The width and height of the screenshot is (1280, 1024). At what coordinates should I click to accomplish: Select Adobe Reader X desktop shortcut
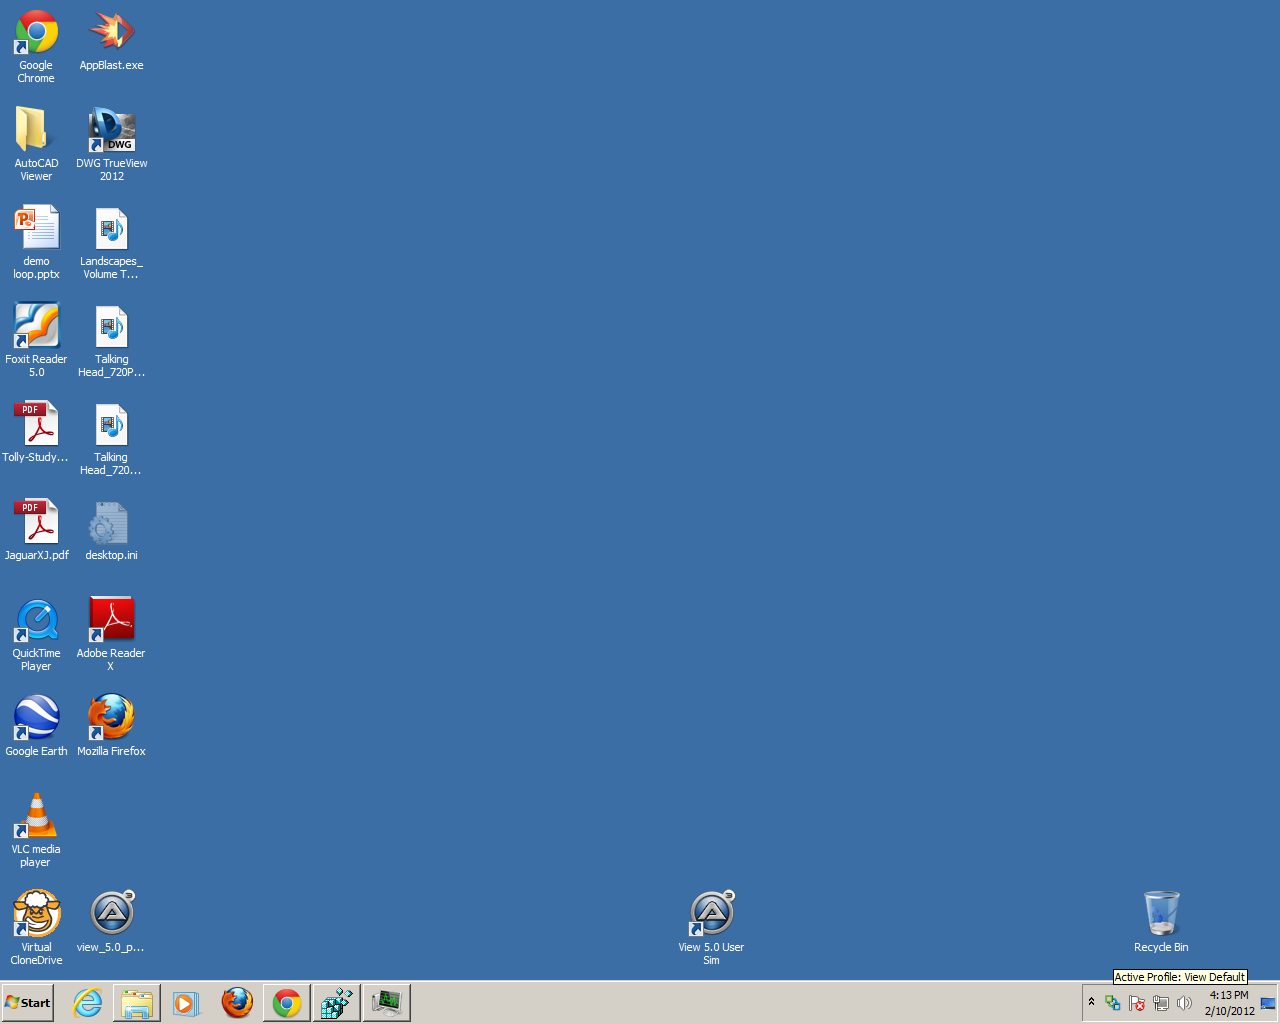pos(111,621)
